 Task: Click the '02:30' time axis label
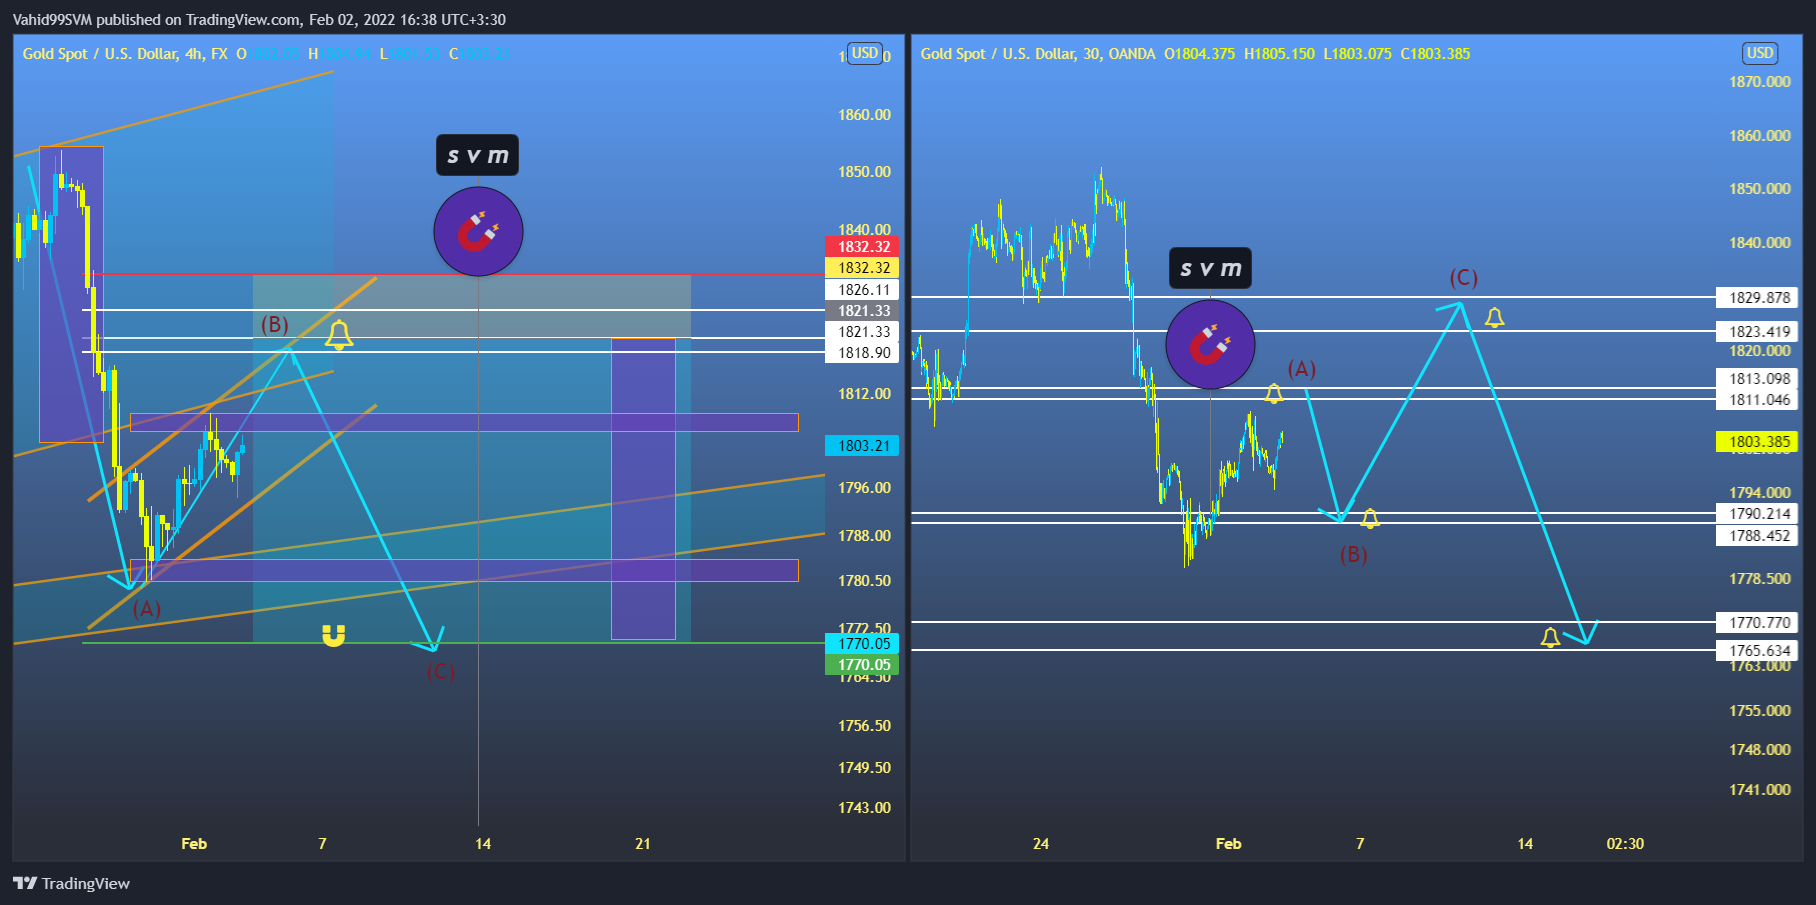1625,844
